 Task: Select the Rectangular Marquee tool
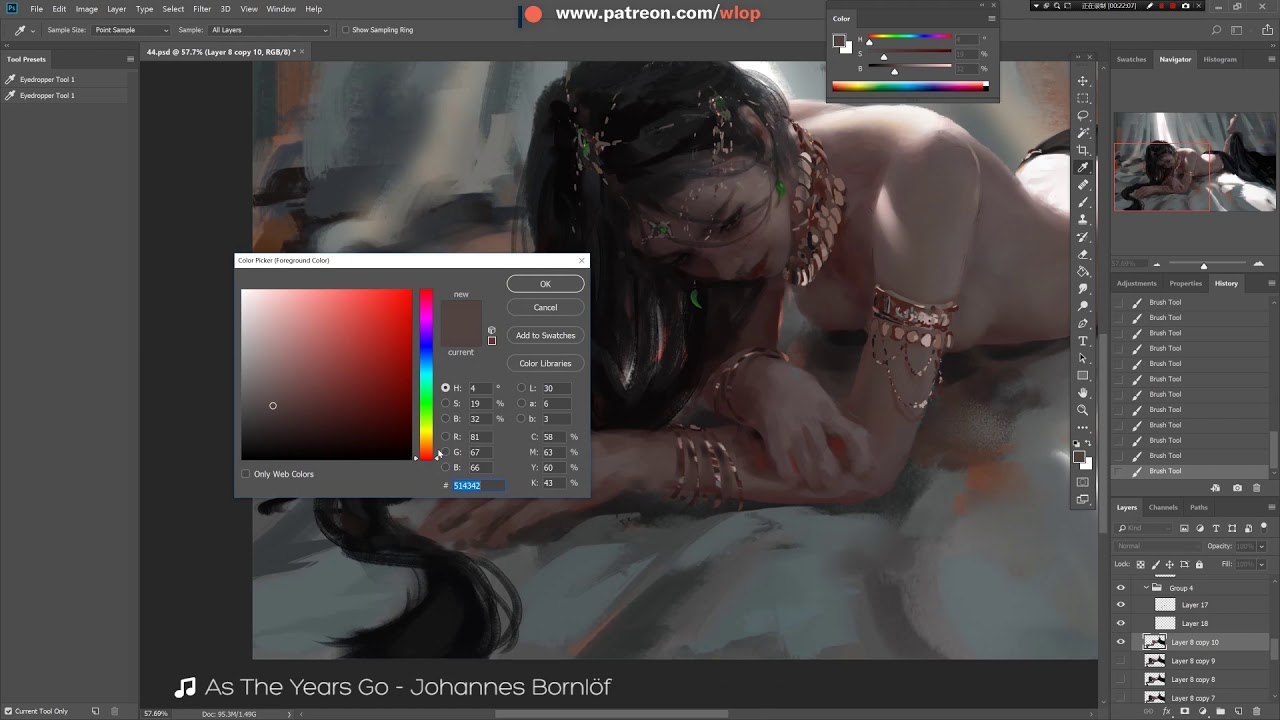[1083, 99]
